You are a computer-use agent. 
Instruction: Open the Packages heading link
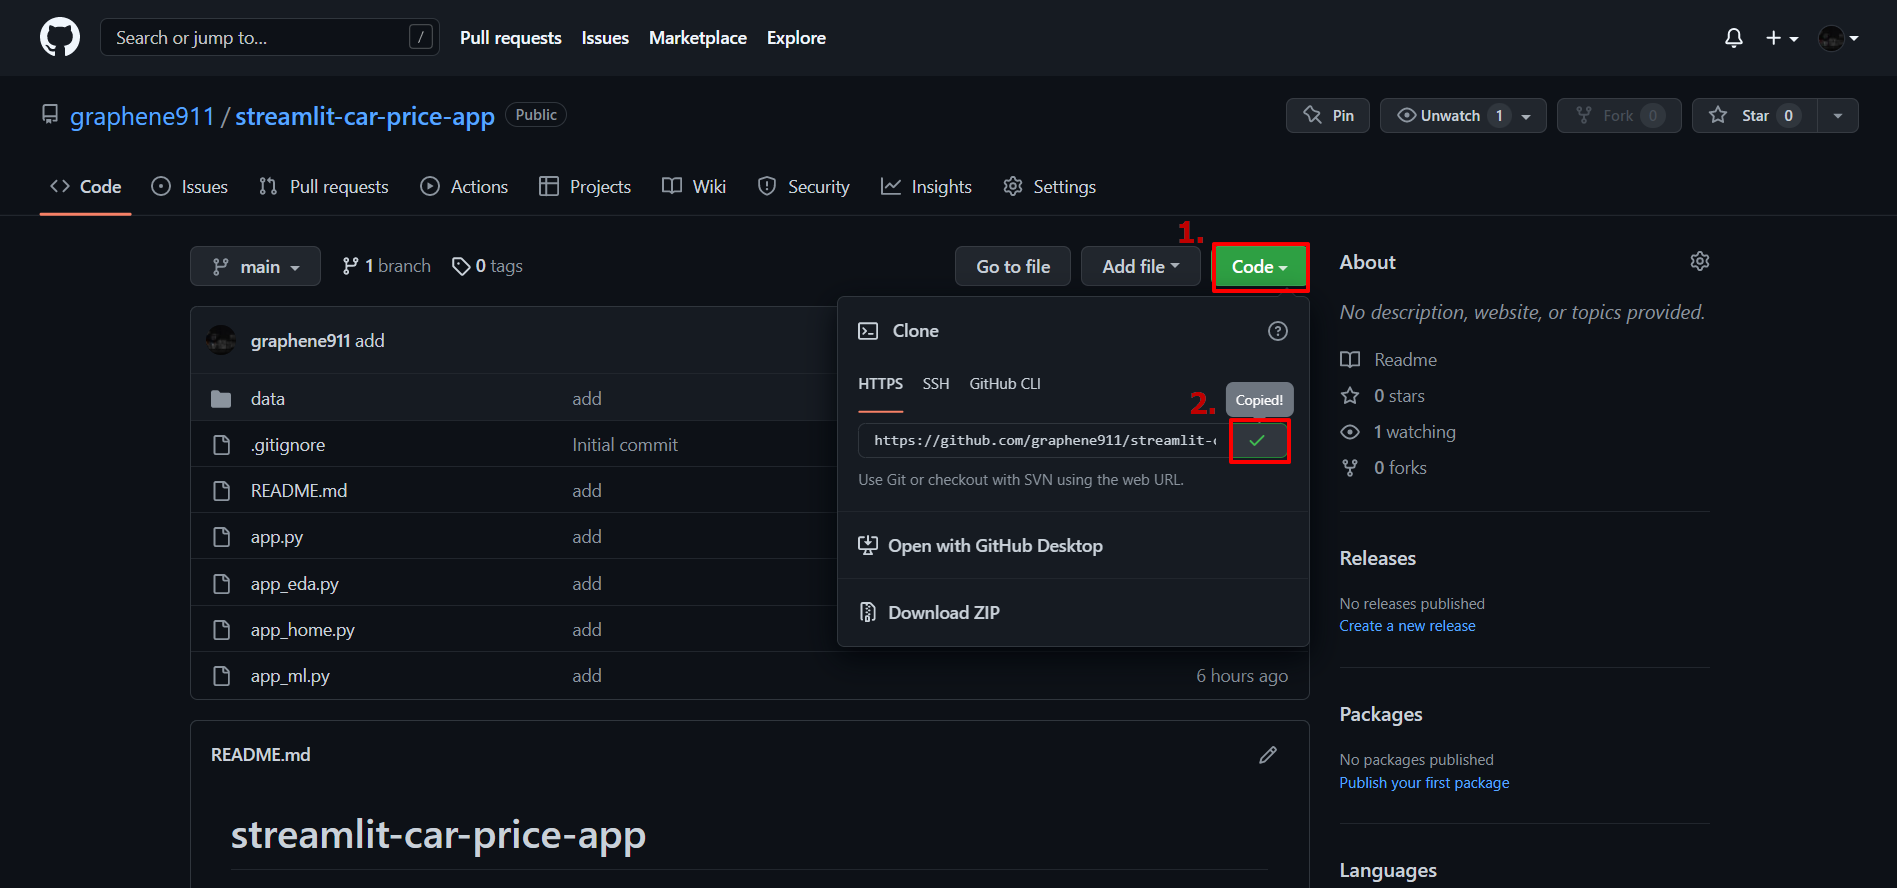point(1381,714)
